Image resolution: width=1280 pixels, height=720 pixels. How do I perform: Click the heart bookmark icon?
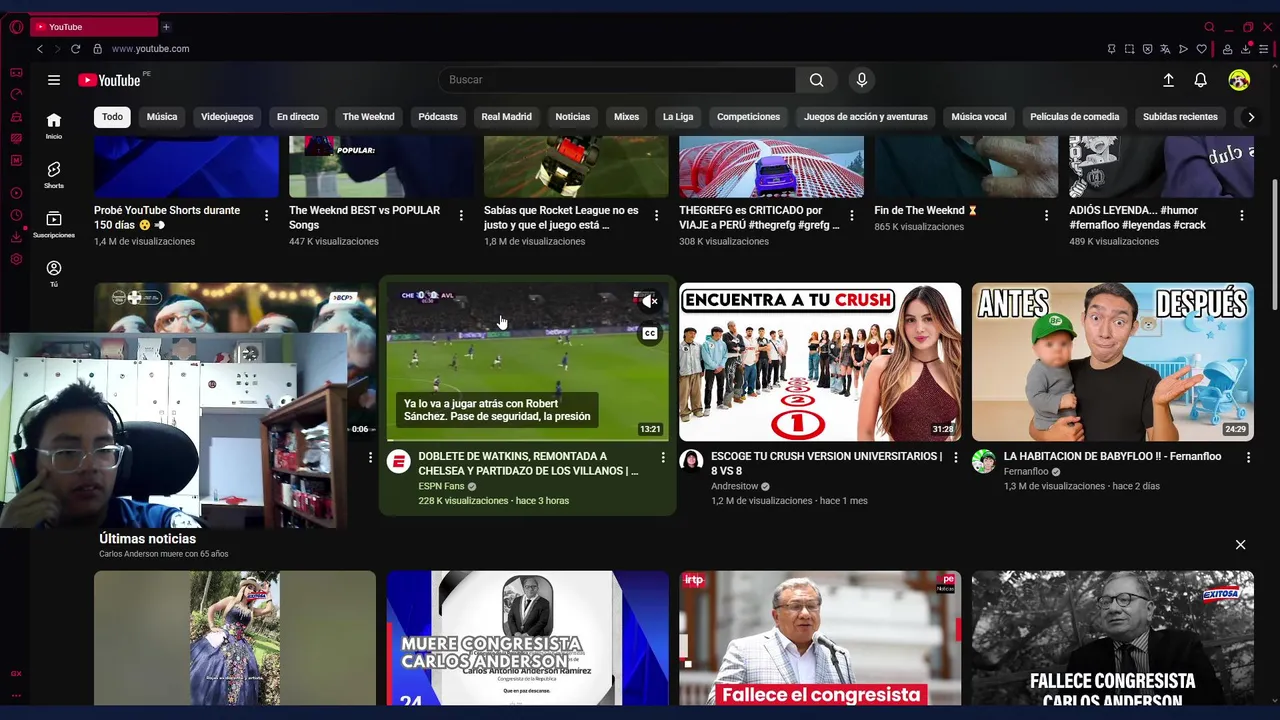click(1201, 49)
